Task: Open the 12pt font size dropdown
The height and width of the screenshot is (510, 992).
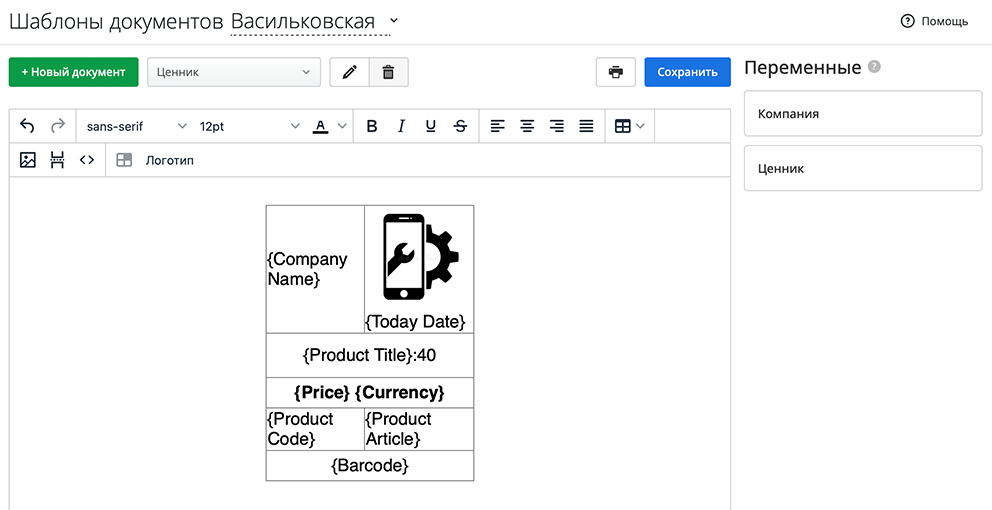Action: (x=249, y=126)
